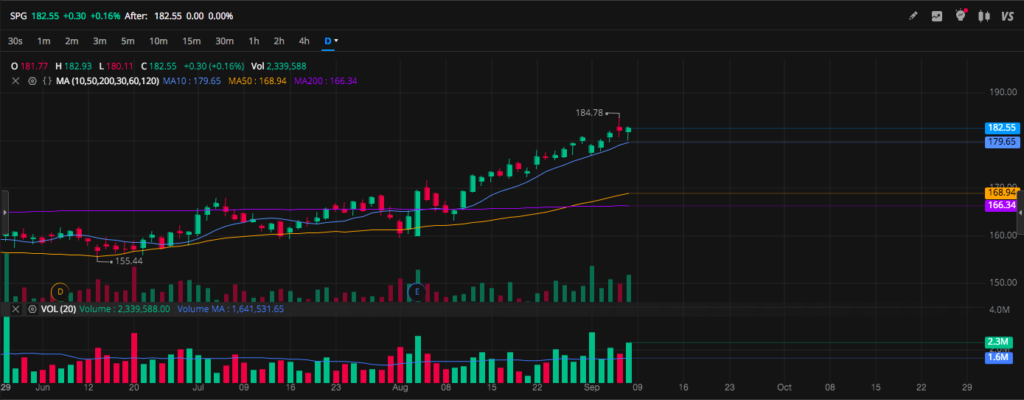Expand the left side panel handle
Image resolution: width=1024 pixels, height=400 pixels.
click(x=4, y=214)
